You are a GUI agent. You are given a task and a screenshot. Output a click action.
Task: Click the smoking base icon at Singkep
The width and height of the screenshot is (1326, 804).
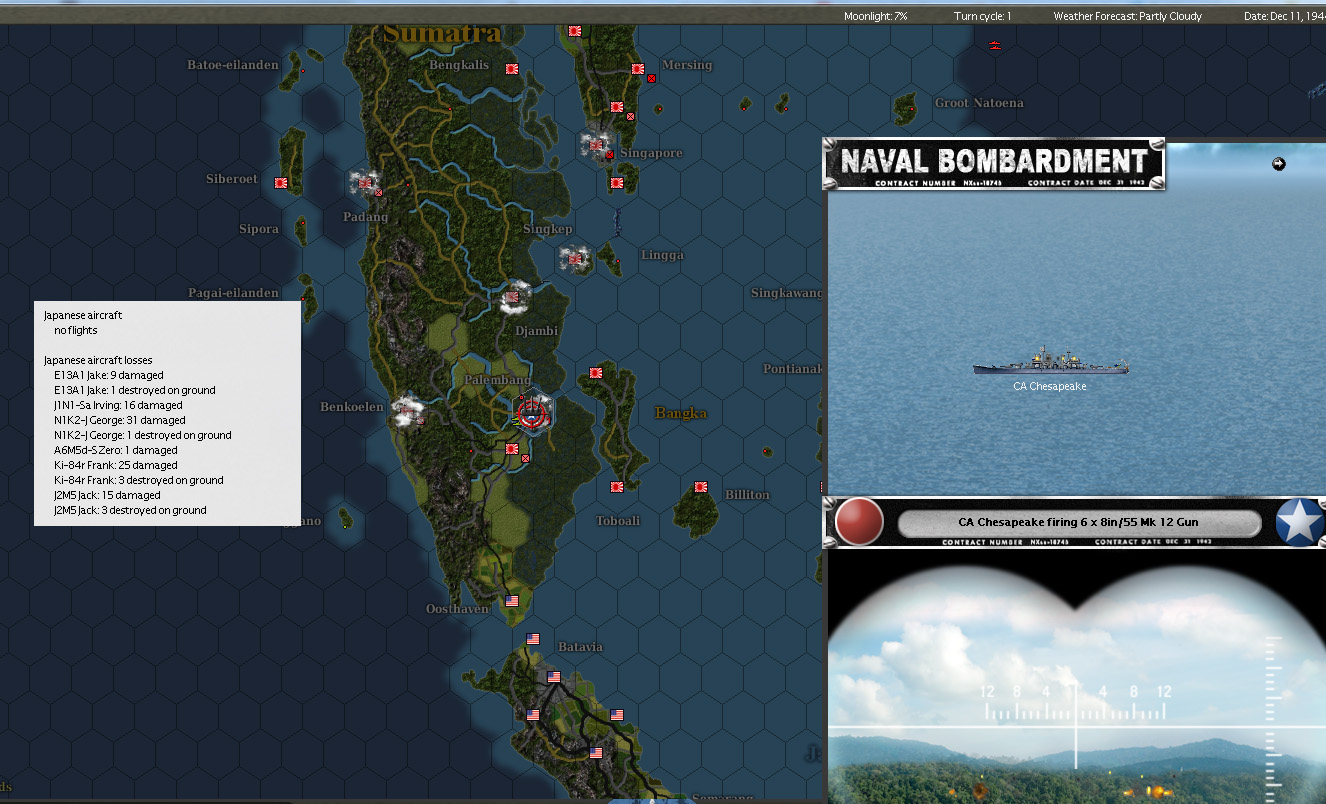pyautogui.click(x=576, y=259)
